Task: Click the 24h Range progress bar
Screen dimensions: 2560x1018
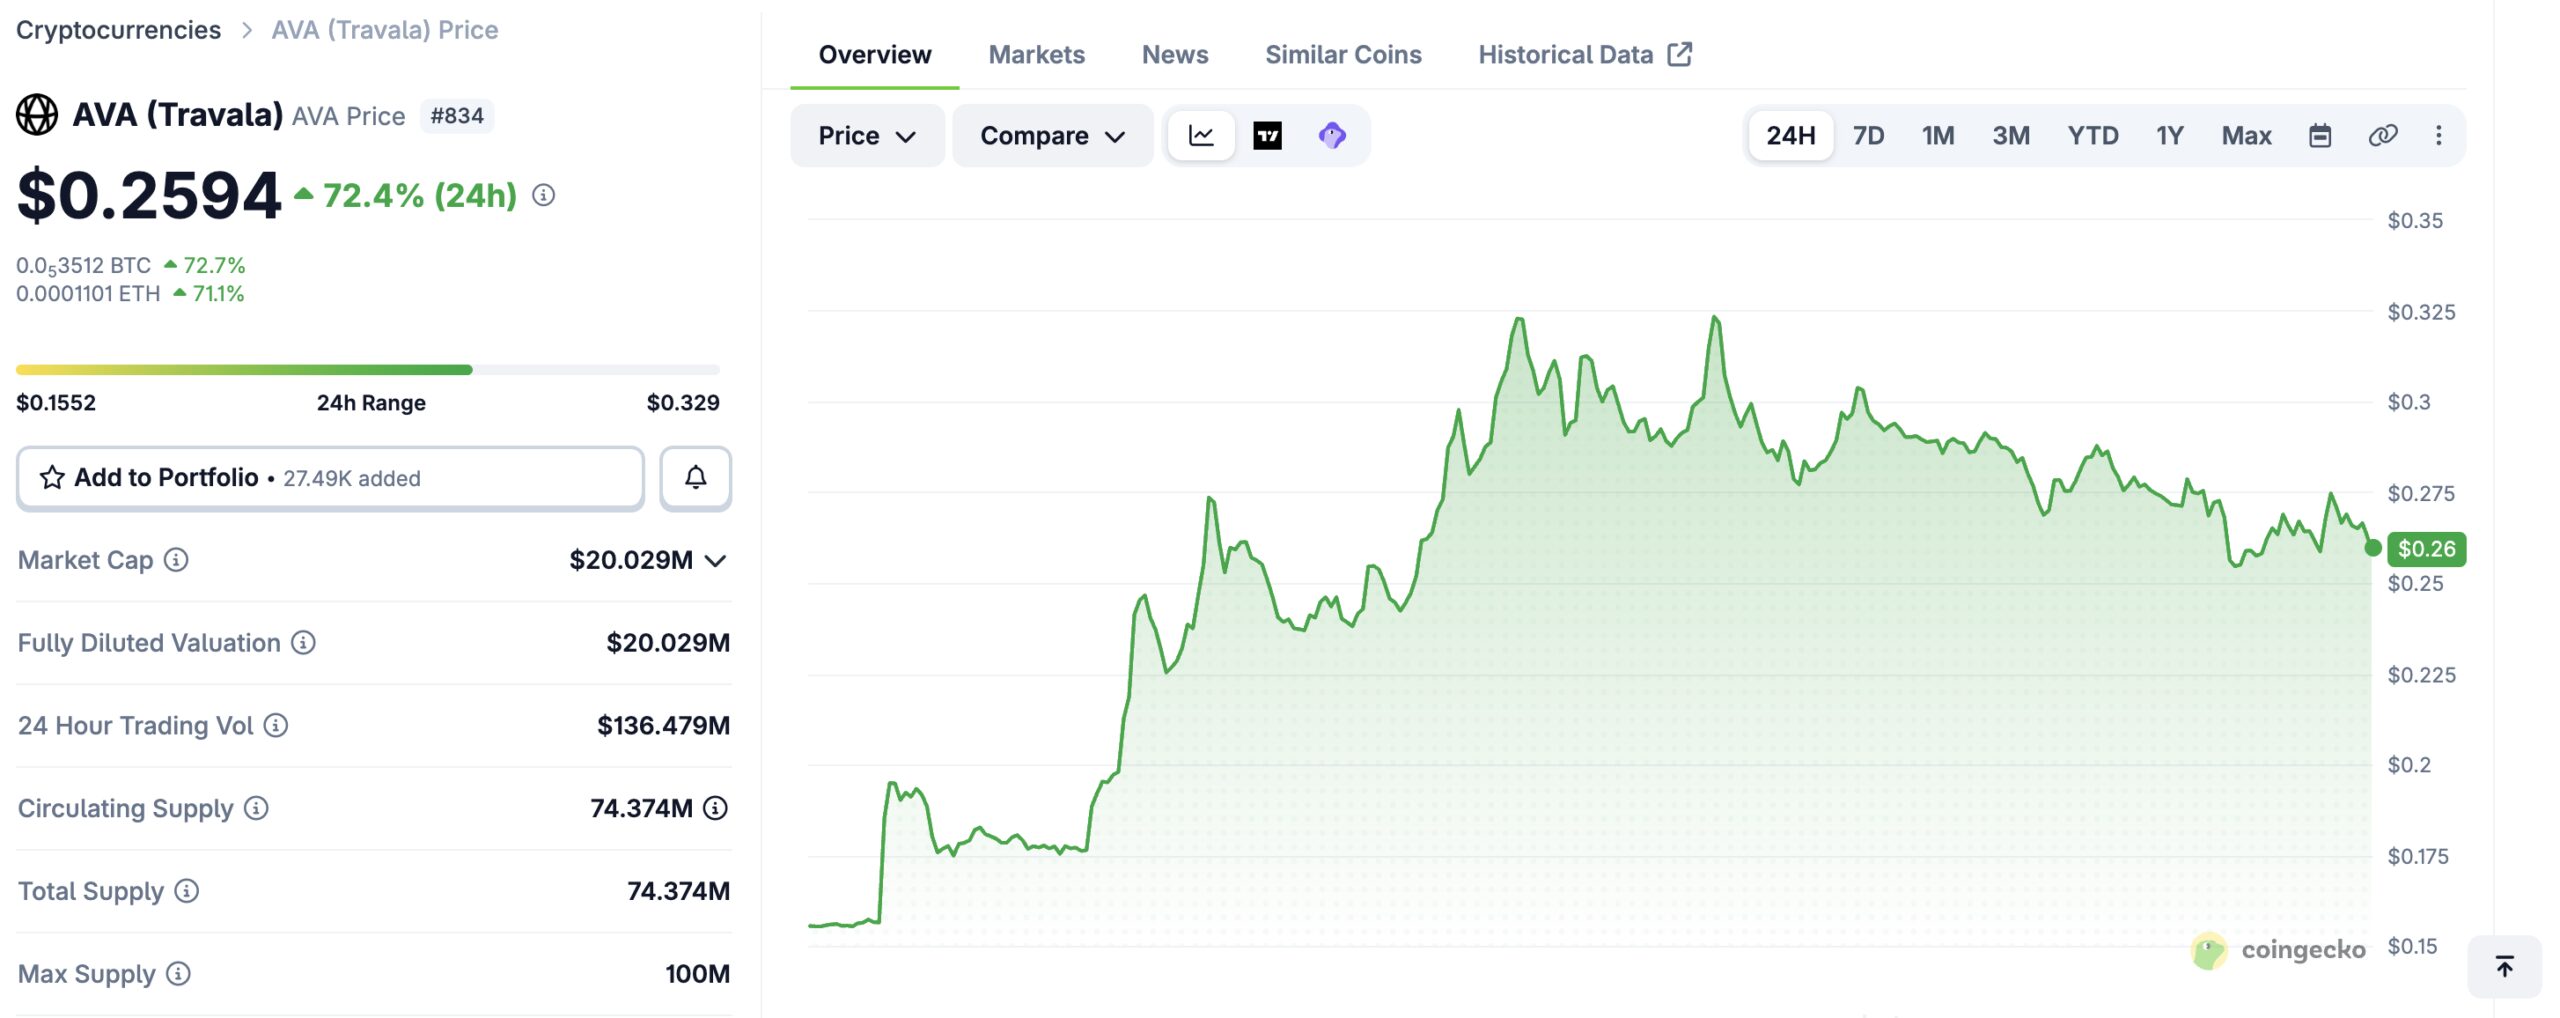Action: tap(368, 370)
